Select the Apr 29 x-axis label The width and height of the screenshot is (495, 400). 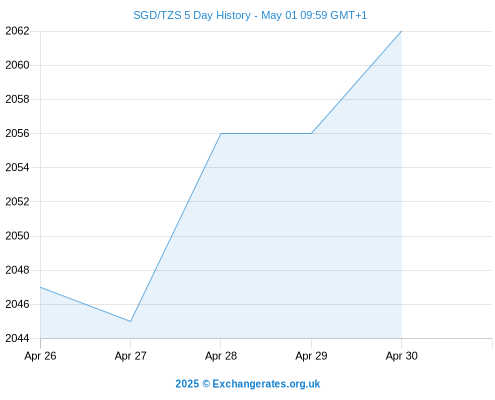(311, 356)
